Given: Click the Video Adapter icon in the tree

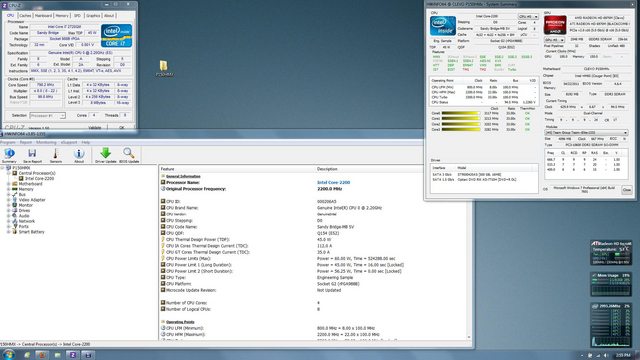Looking at the screenshot, I should click(15, 200).
